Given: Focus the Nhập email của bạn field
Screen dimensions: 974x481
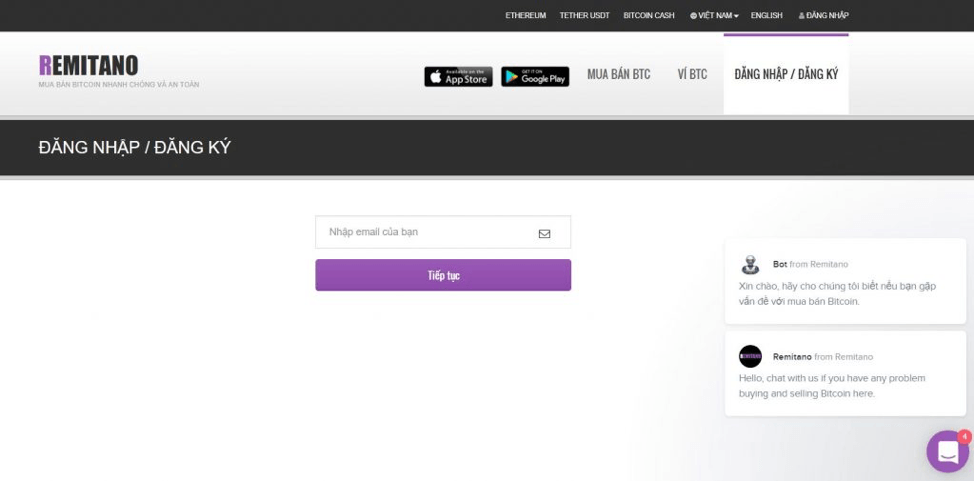Looking at the screenshot, I should (x=443, y=232).
